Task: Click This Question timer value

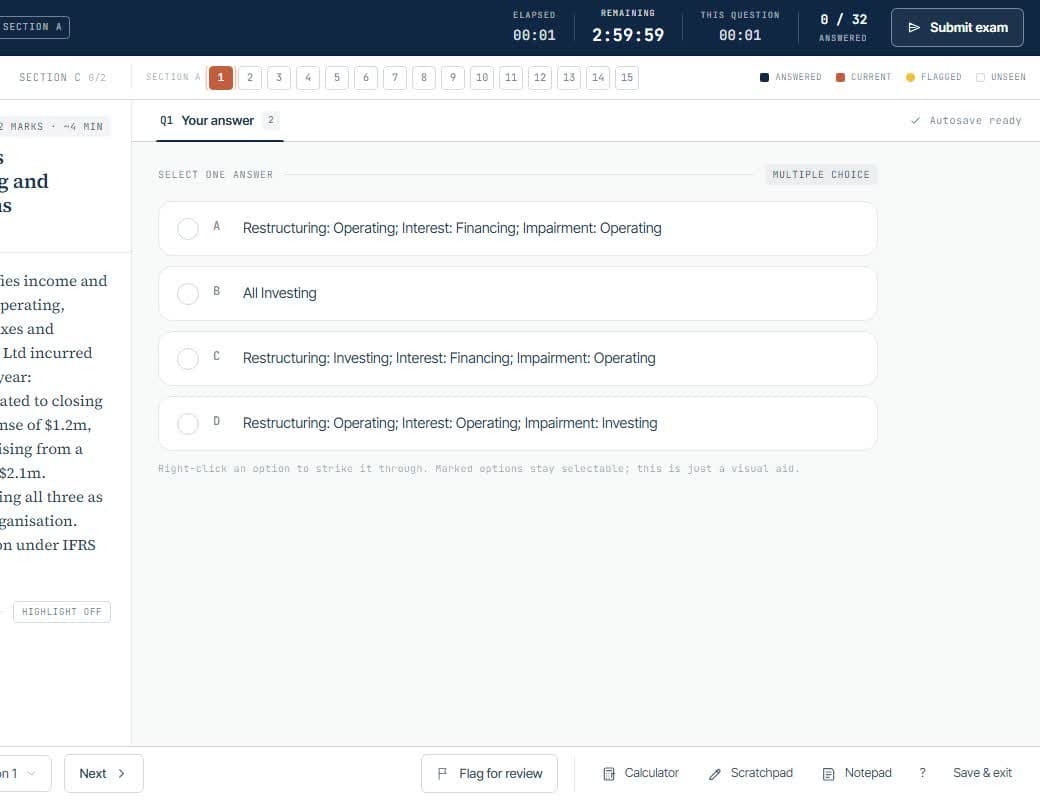Action: (740, 35)
